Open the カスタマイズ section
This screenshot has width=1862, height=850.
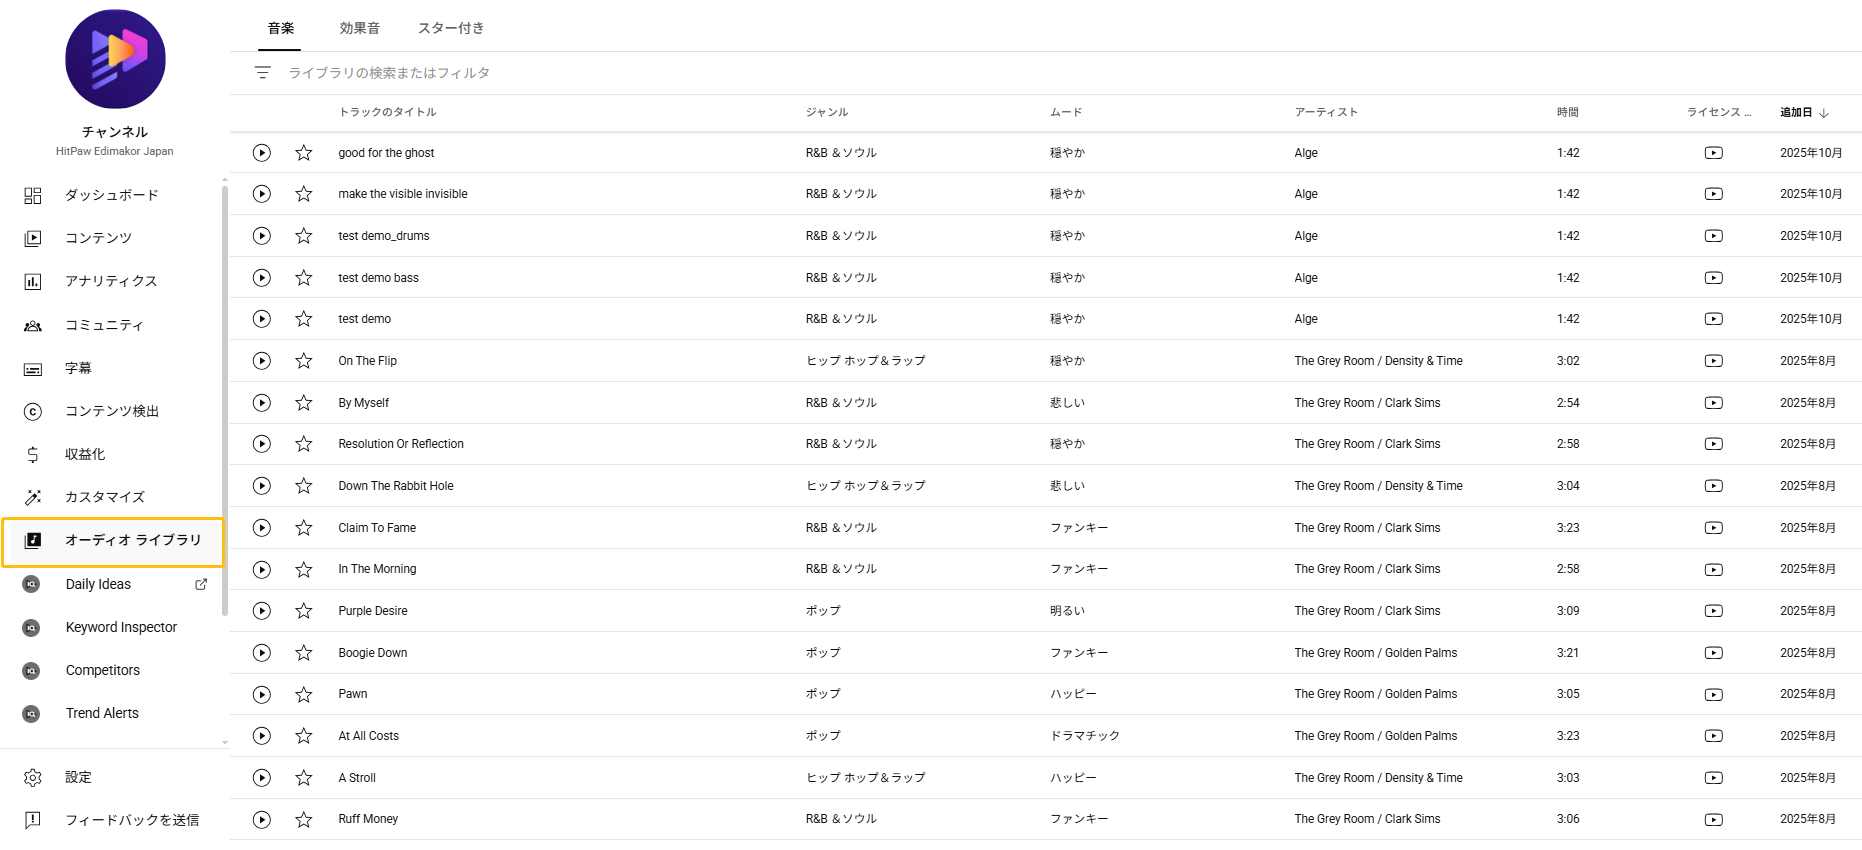coord(103,497)
